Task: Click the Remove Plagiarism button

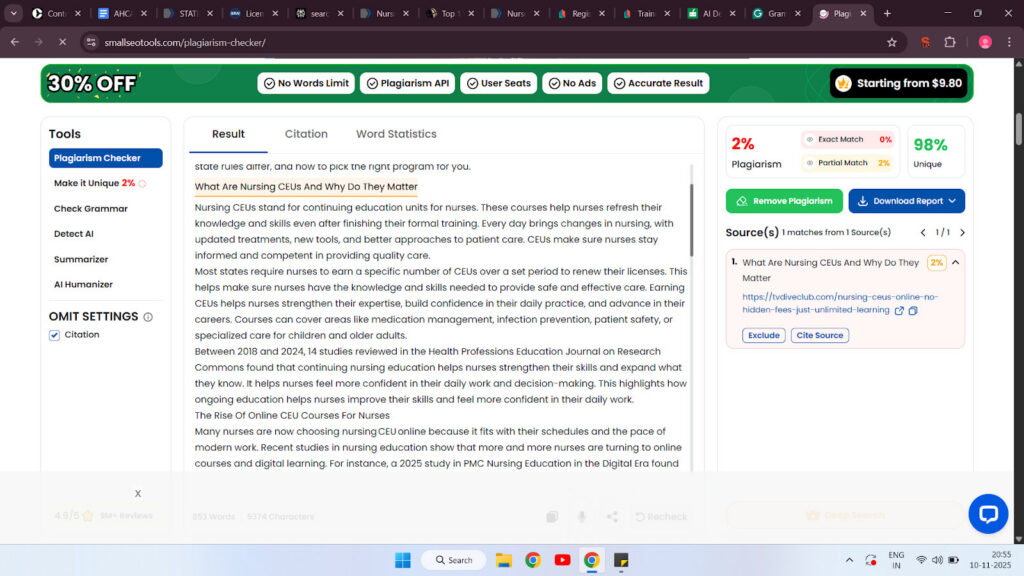Action: pyautogui.click(x=784, y=201)
